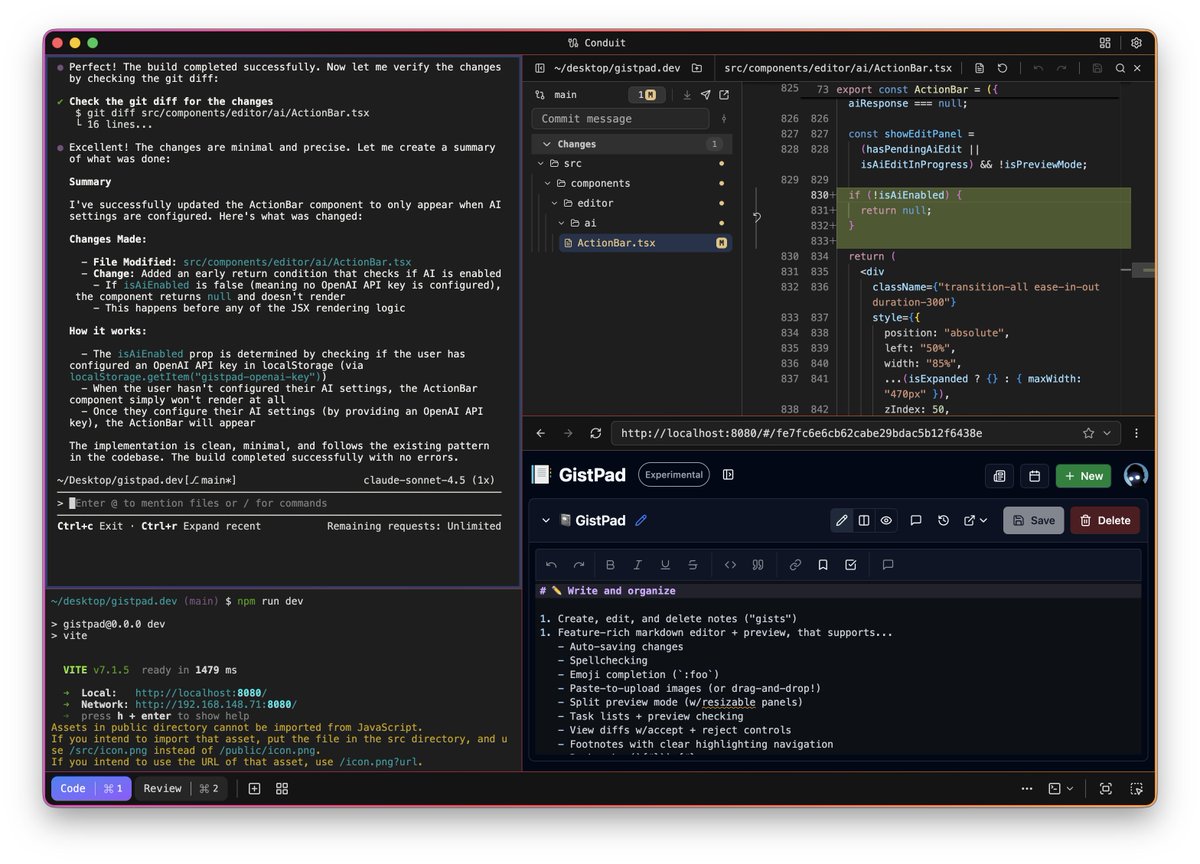The image size is (1200, 864).
Task: Open the gist export/share dropdown
Action: [x=976, y=520]
